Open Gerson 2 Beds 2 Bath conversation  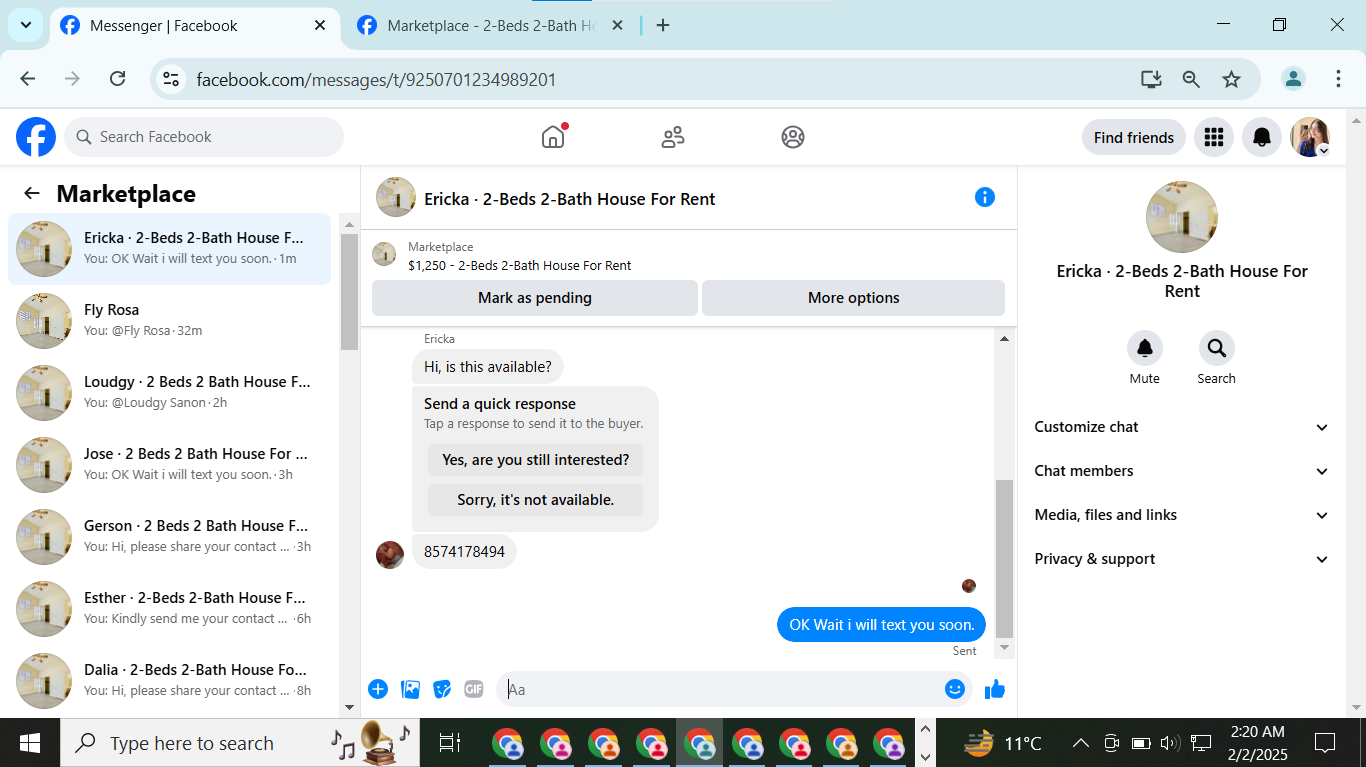point(170,537)
